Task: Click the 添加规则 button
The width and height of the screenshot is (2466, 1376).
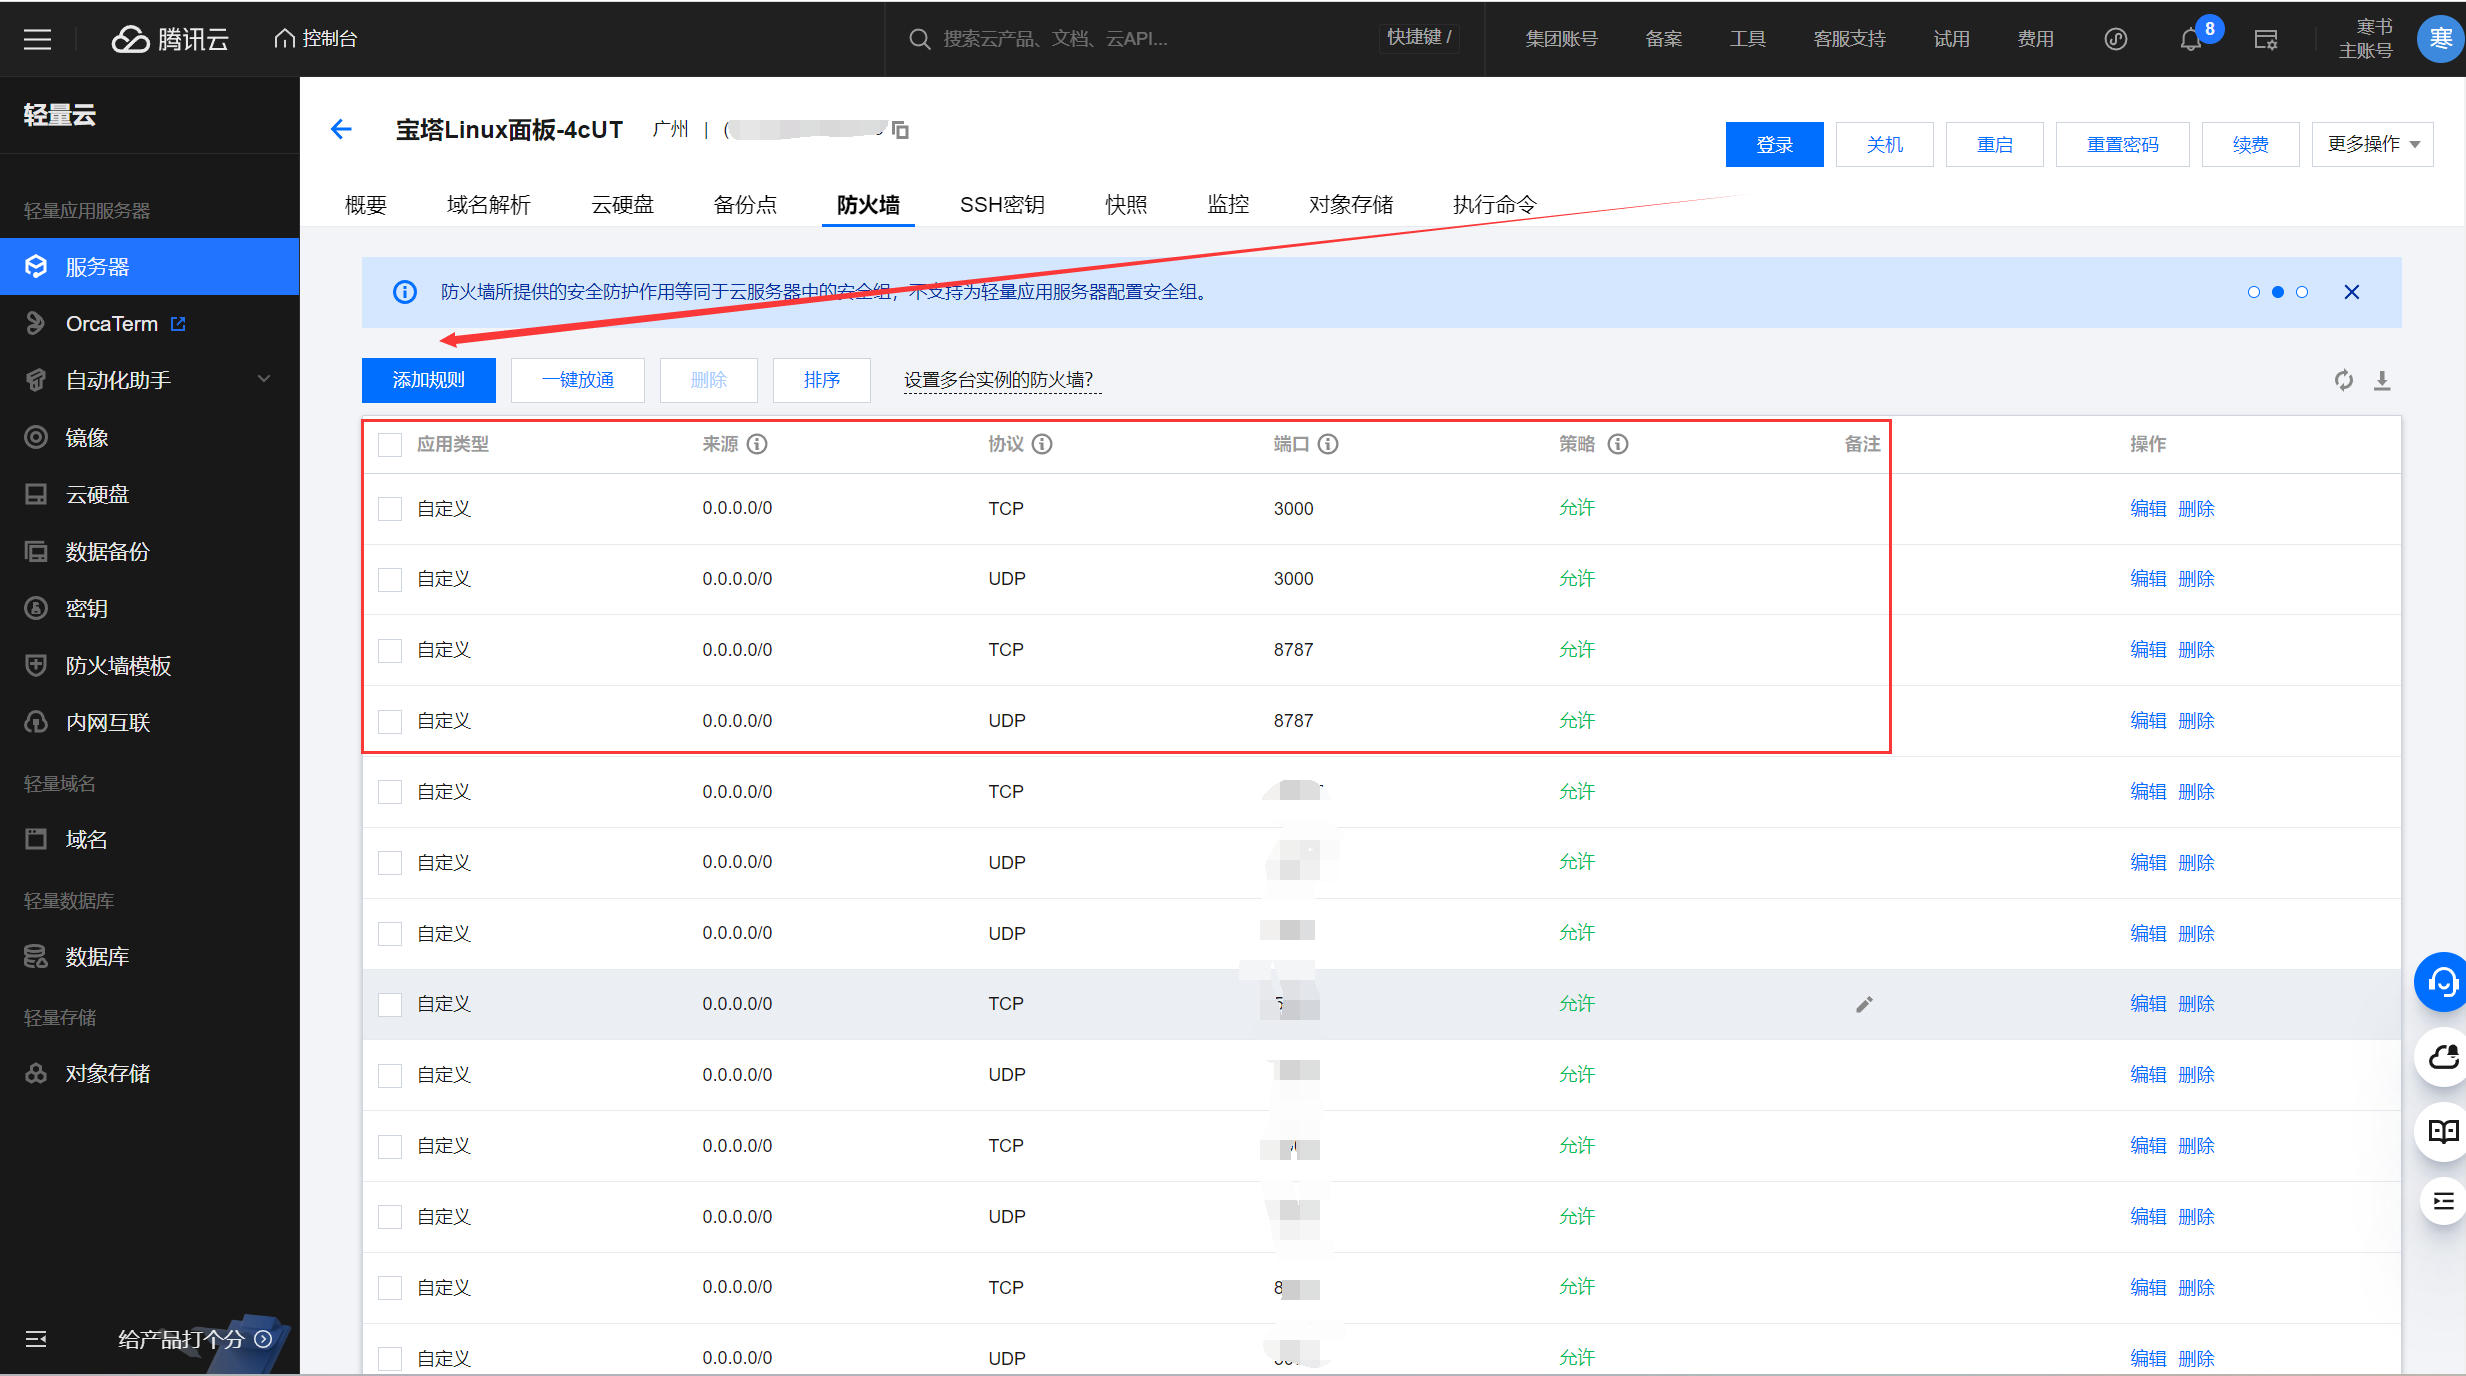Action: pyautogui.click(x=429, y=380)
